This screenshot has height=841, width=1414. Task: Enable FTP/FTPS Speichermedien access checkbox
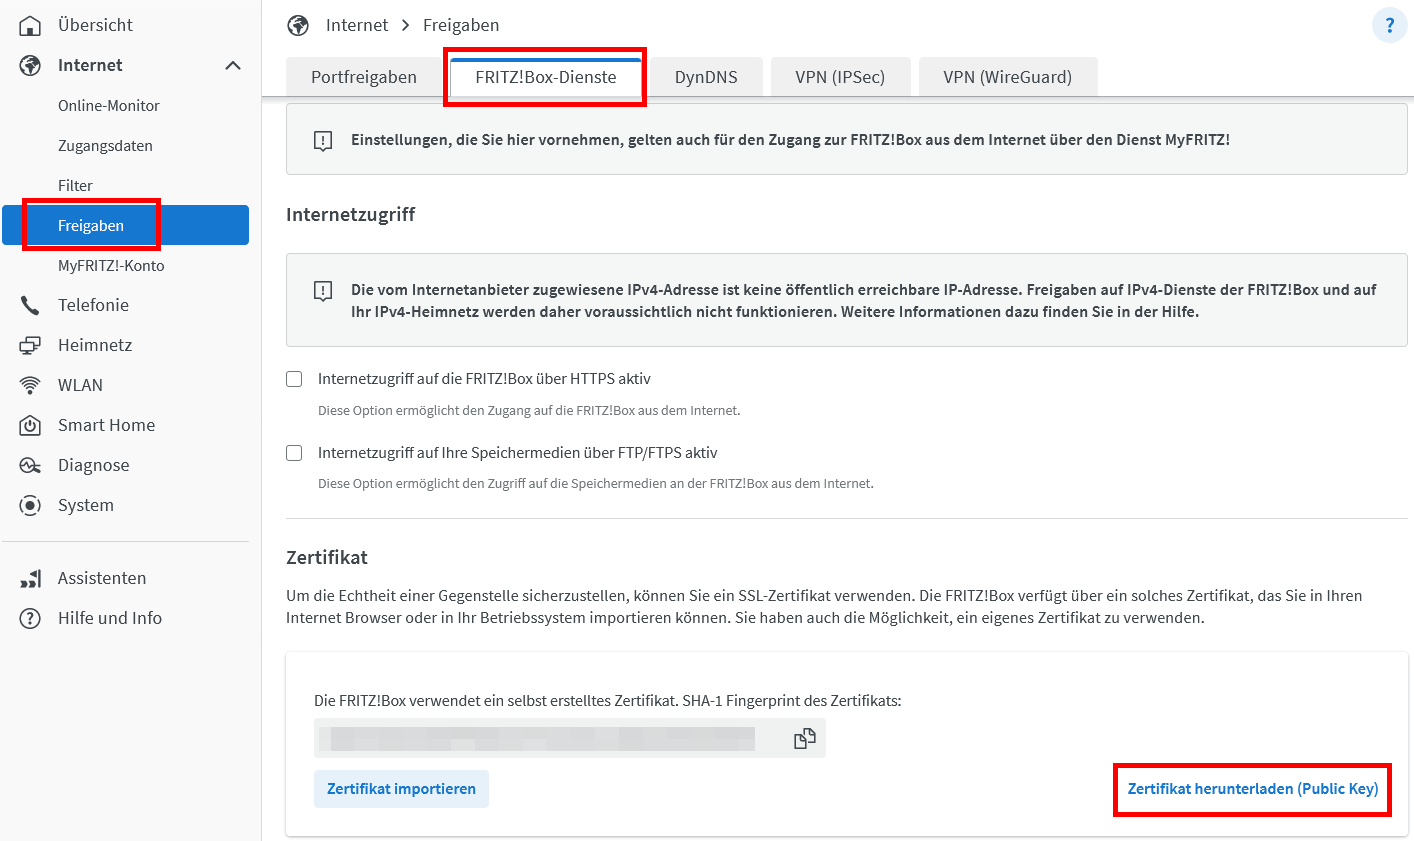coord(294,453)
